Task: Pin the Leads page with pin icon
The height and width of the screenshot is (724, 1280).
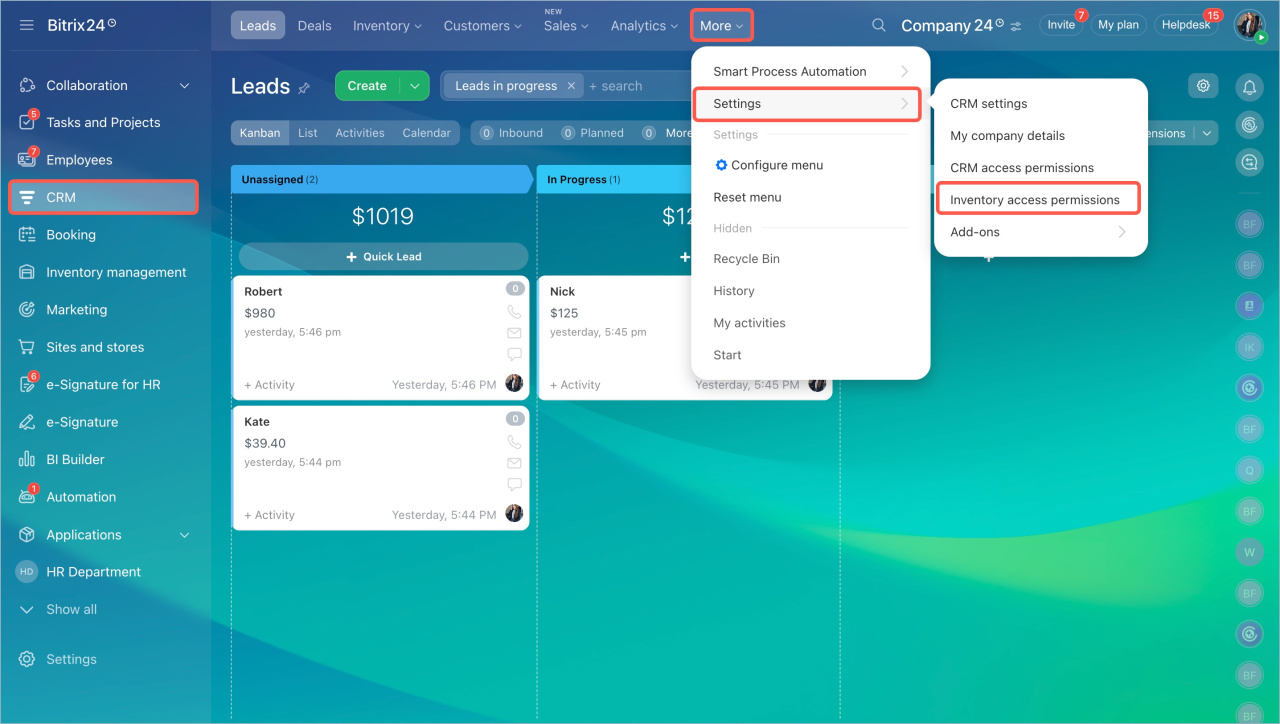Action: [x=304, y=88]
